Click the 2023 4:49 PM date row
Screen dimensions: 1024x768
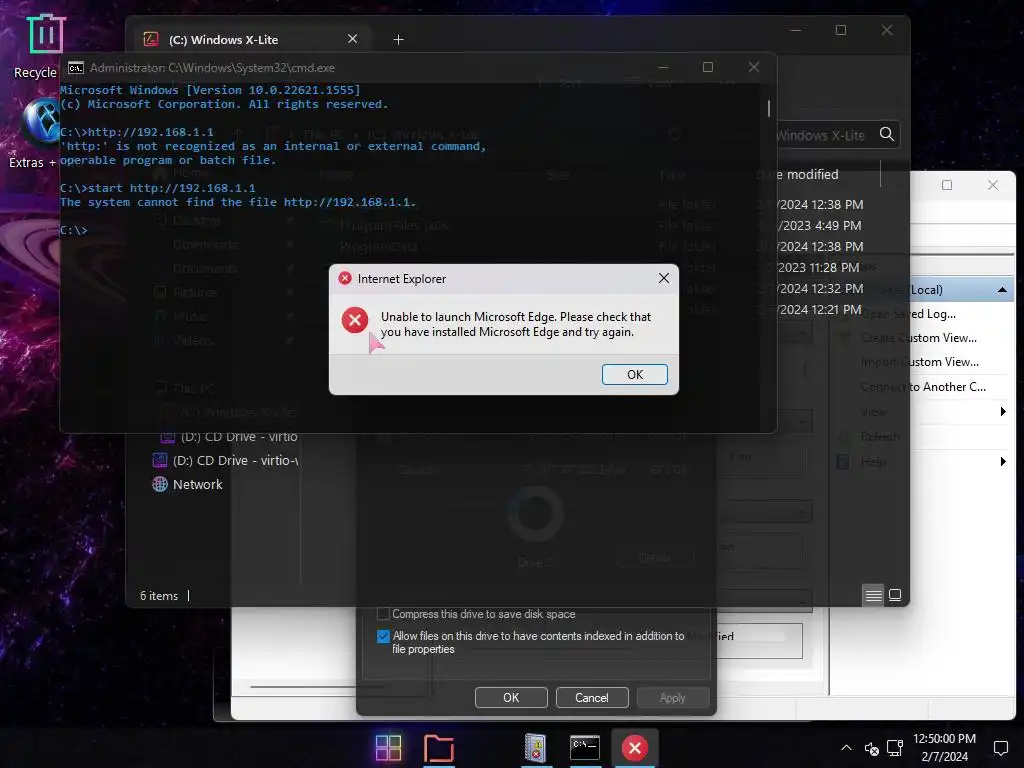pos(821,226)
